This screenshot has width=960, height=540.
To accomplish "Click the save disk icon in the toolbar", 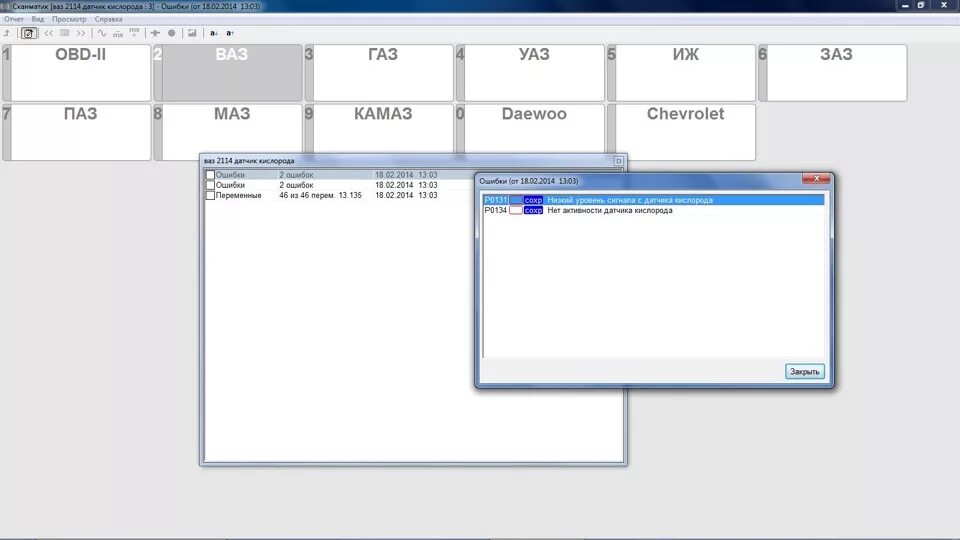I will click(x=192, y=33).
